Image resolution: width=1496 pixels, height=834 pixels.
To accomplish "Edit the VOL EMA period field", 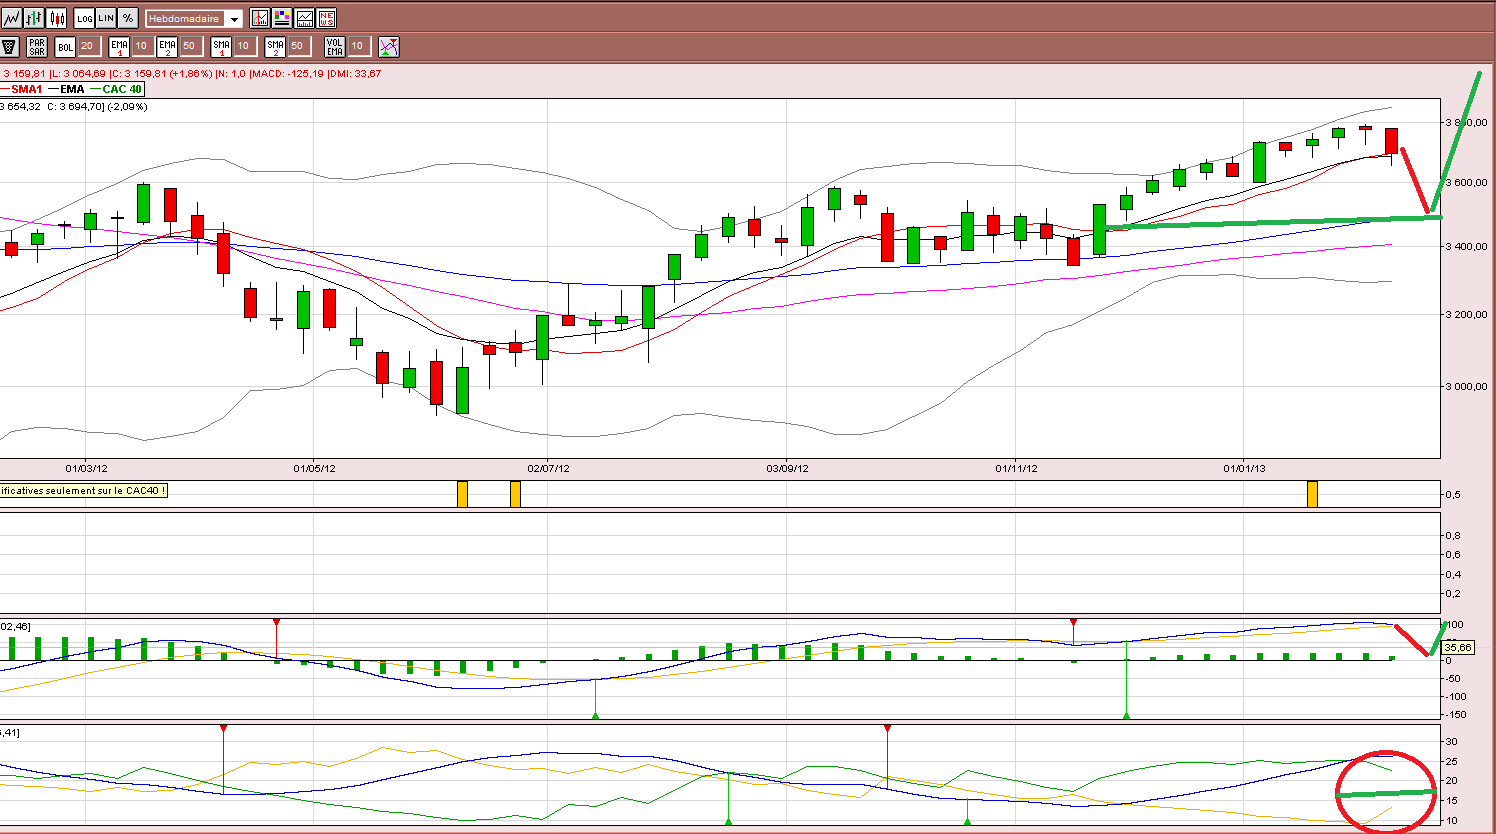I will (358, 46).
